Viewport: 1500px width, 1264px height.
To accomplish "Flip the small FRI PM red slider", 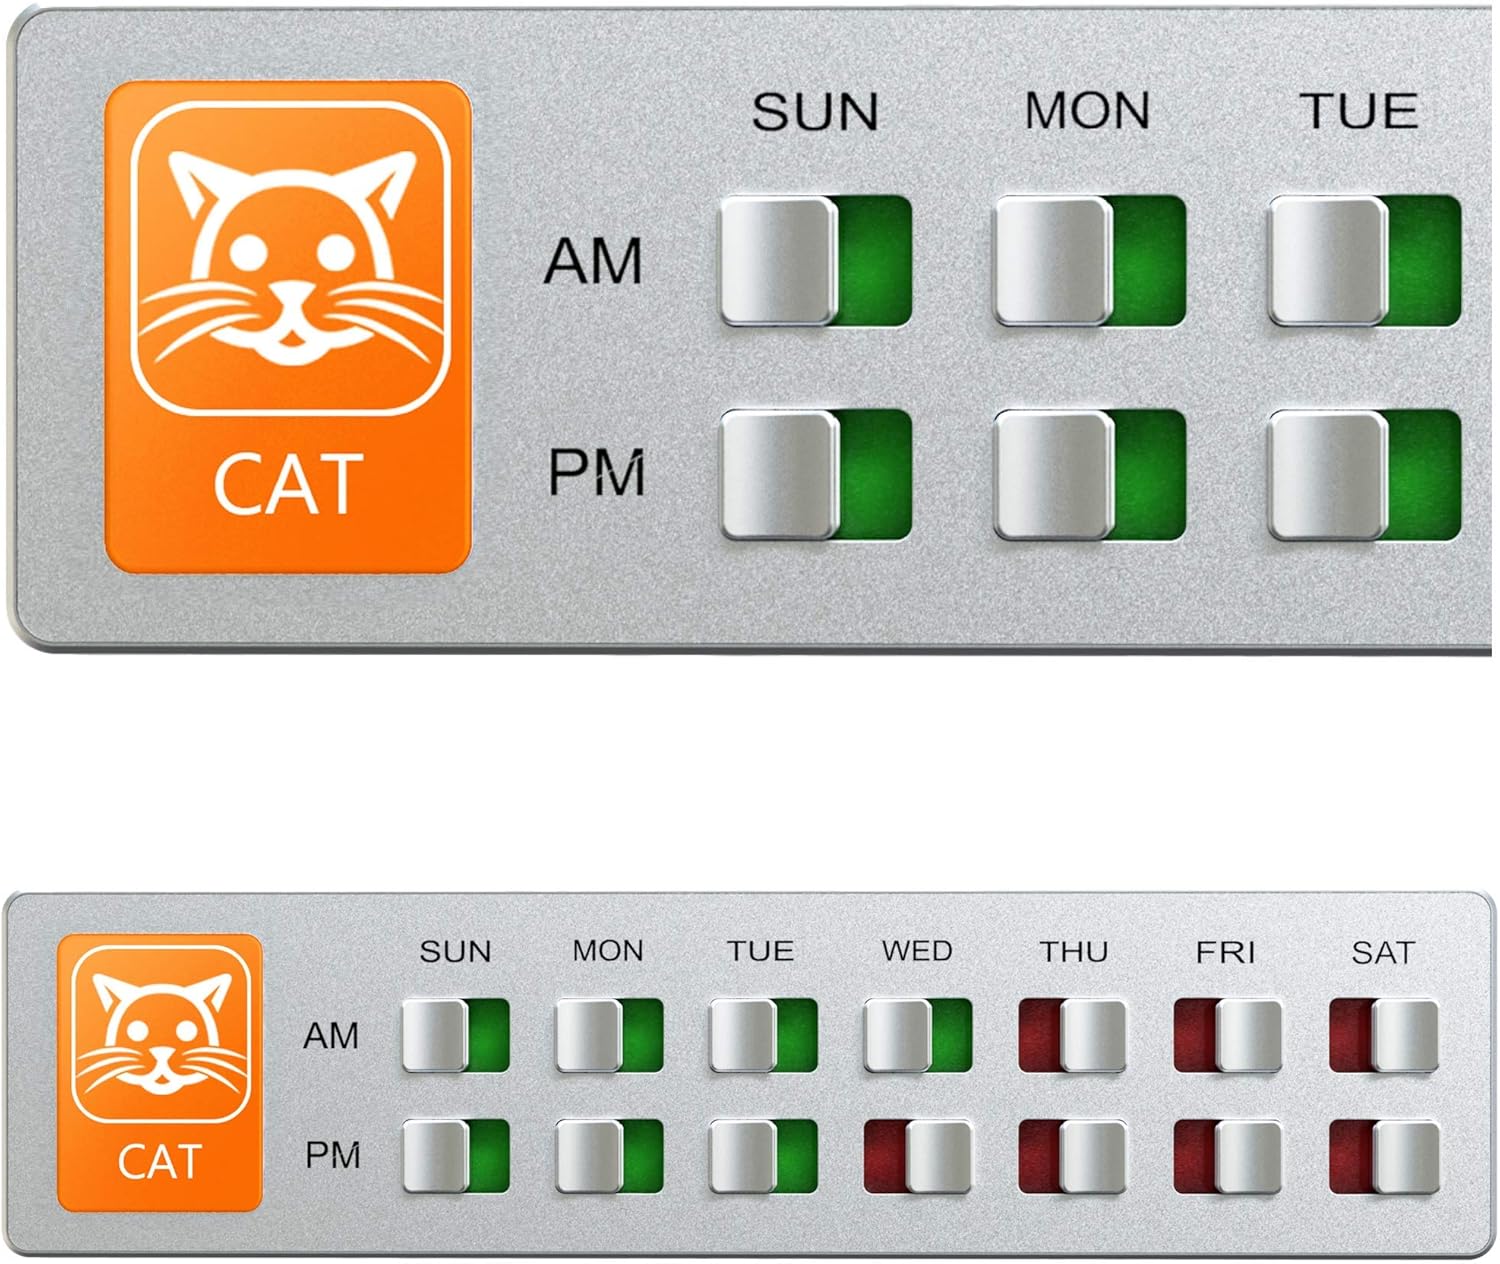I will point(1227,1156).
